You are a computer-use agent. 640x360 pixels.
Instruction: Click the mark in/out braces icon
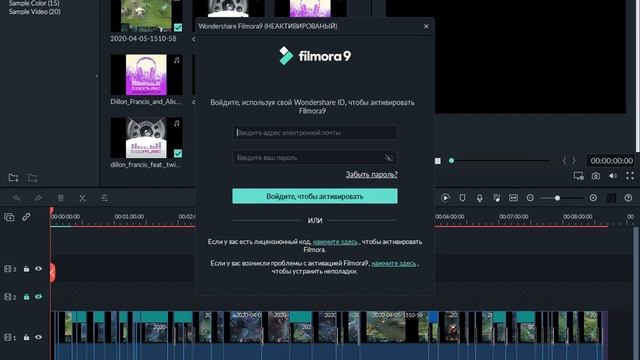(x=569, y=161)
